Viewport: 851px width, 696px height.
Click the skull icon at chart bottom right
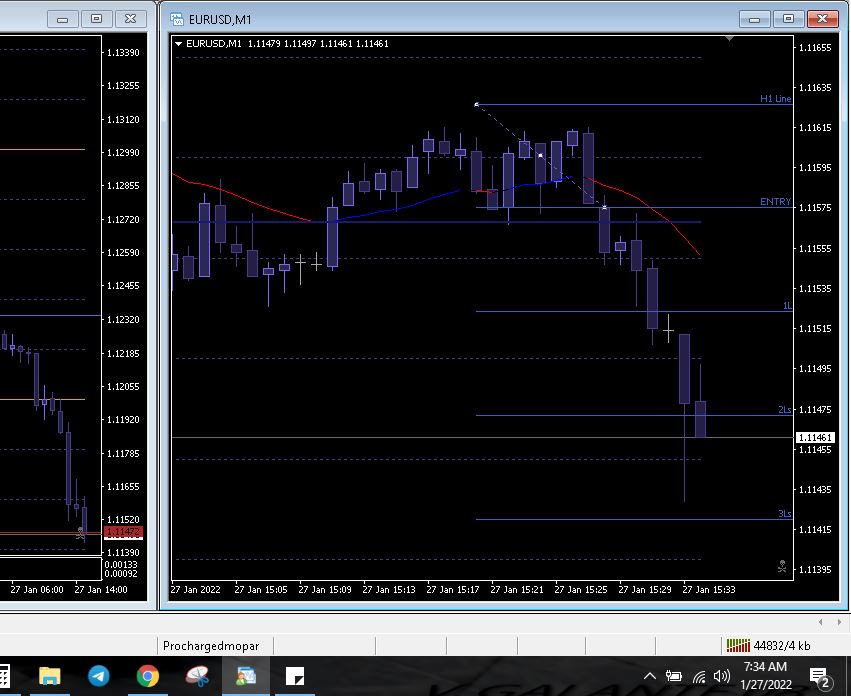pos(782,566)
